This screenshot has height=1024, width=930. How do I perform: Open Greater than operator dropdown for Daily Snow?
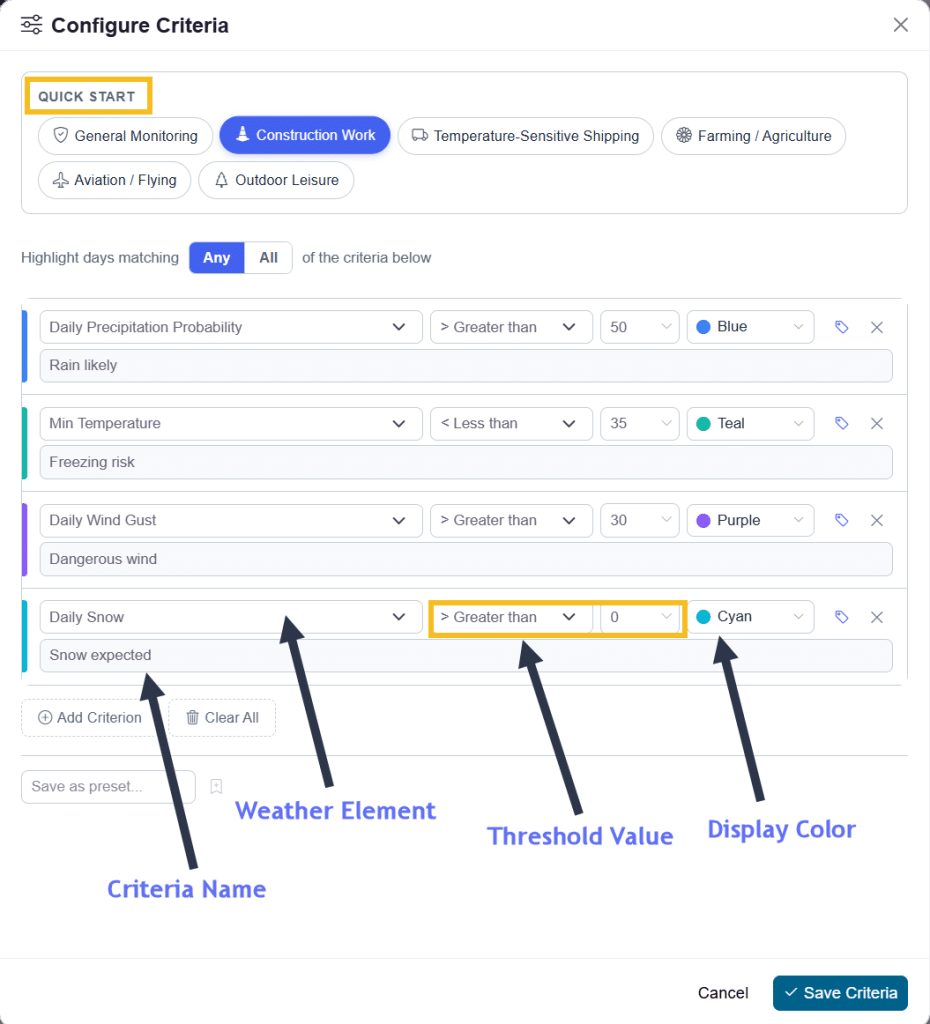point(508,617)
